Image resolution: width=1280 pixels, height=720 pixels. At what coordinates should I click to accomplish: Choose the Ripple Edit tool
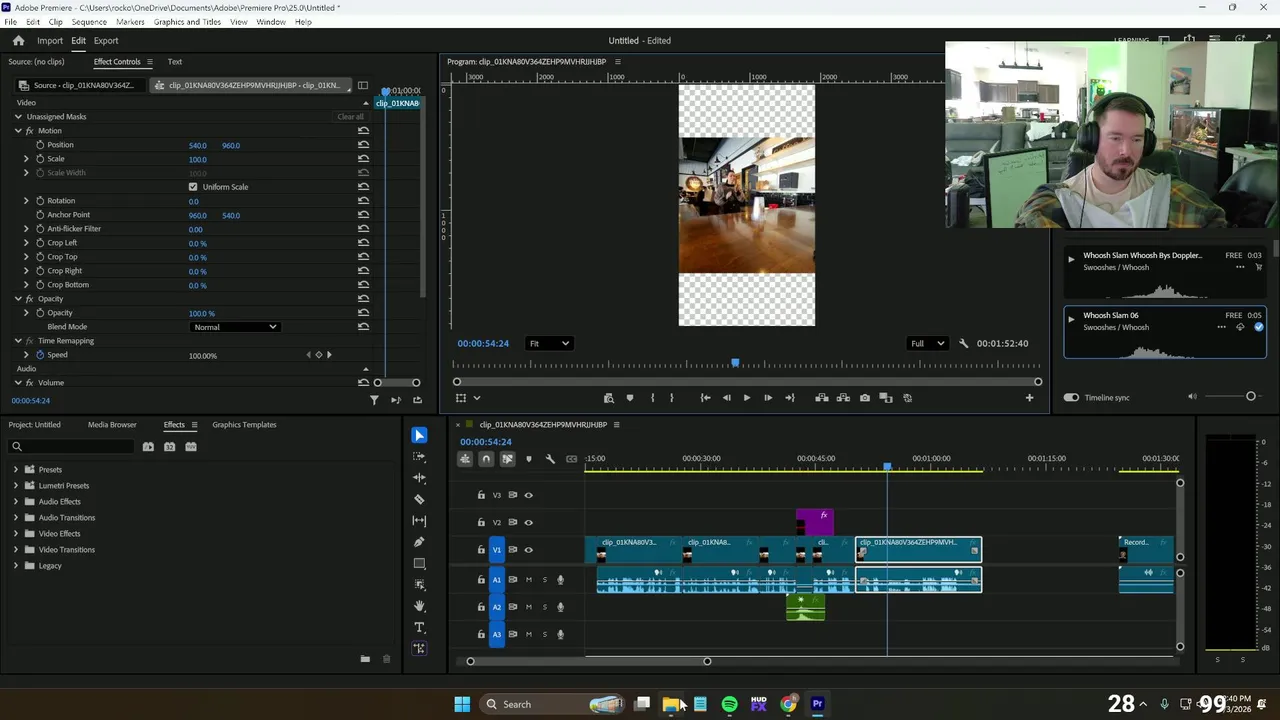click(419, 478)
